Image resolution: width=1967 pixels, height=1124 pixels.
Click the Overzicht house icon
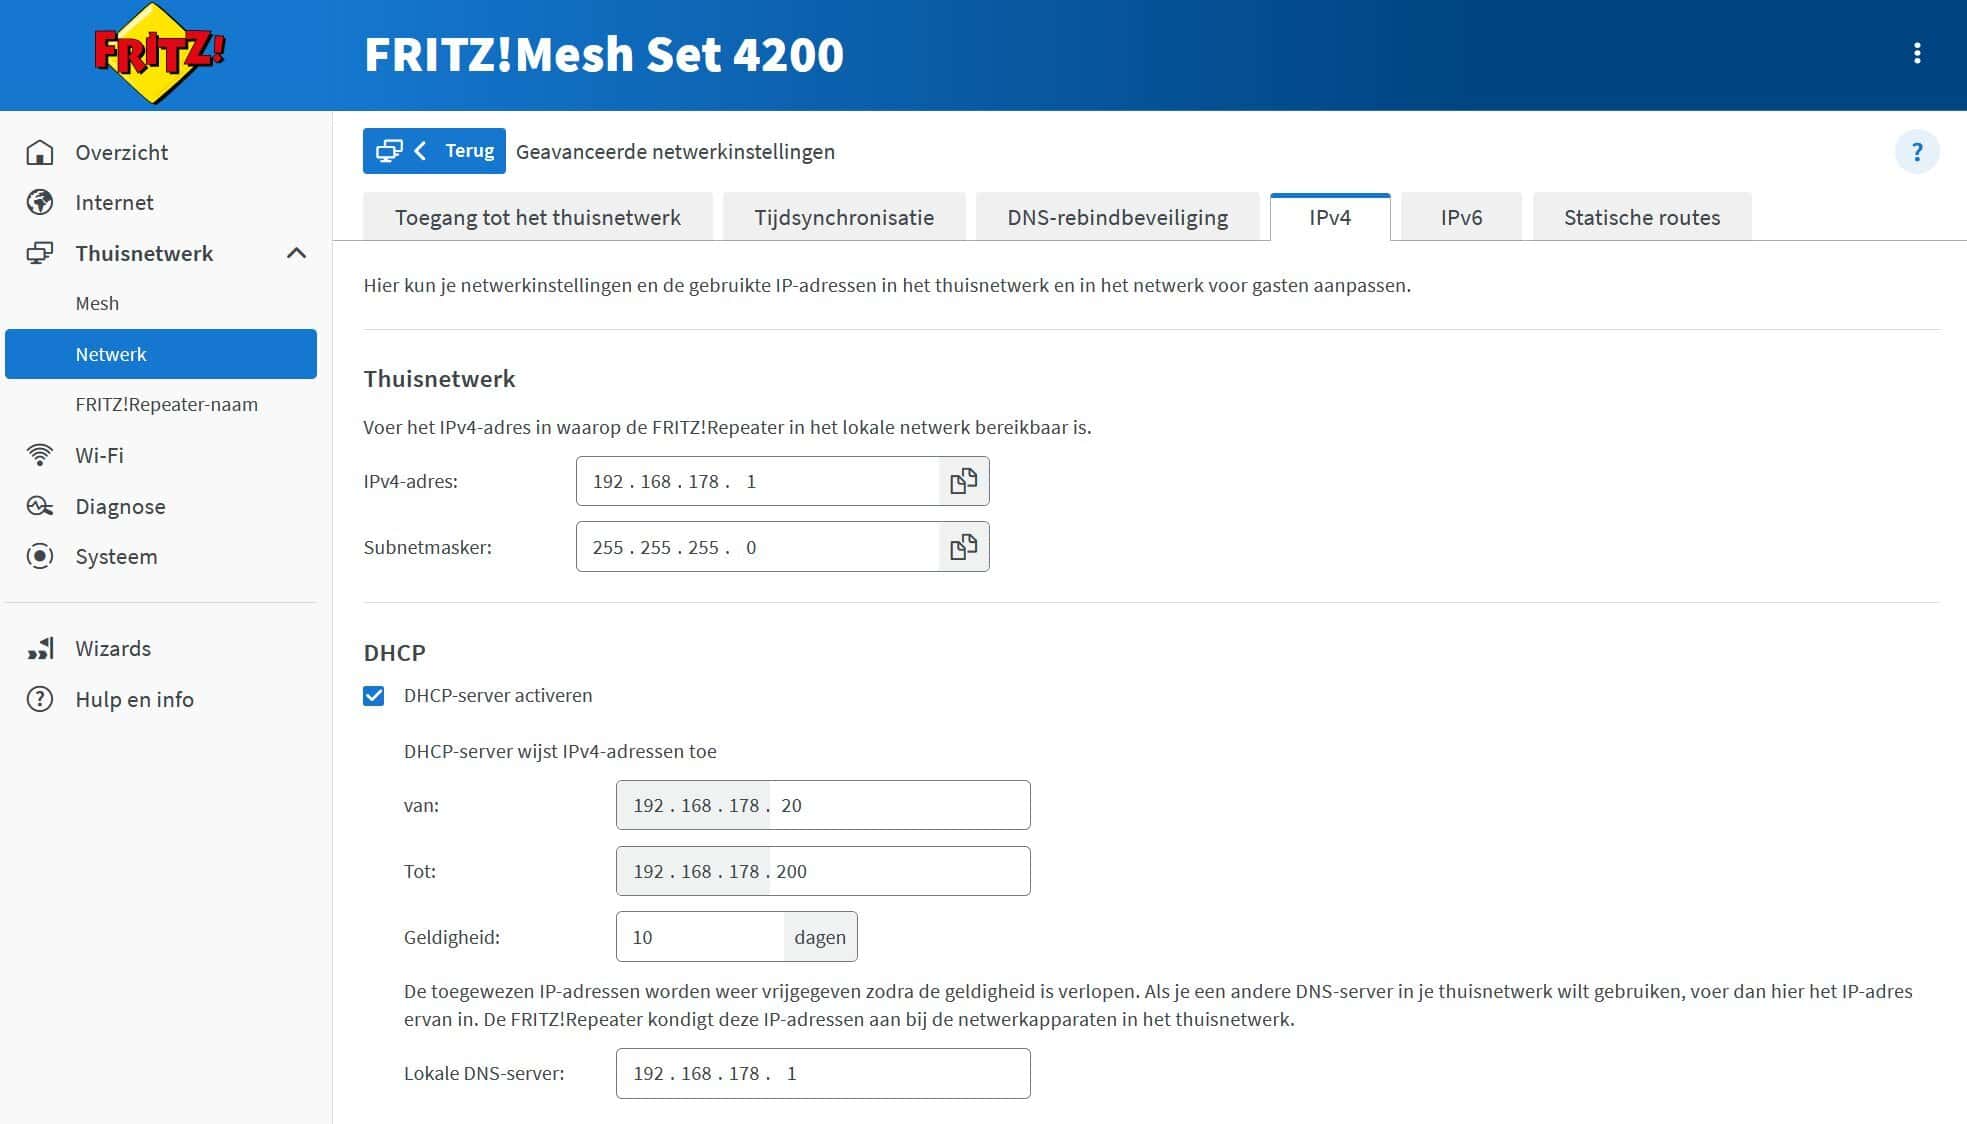tap(40, 152)
